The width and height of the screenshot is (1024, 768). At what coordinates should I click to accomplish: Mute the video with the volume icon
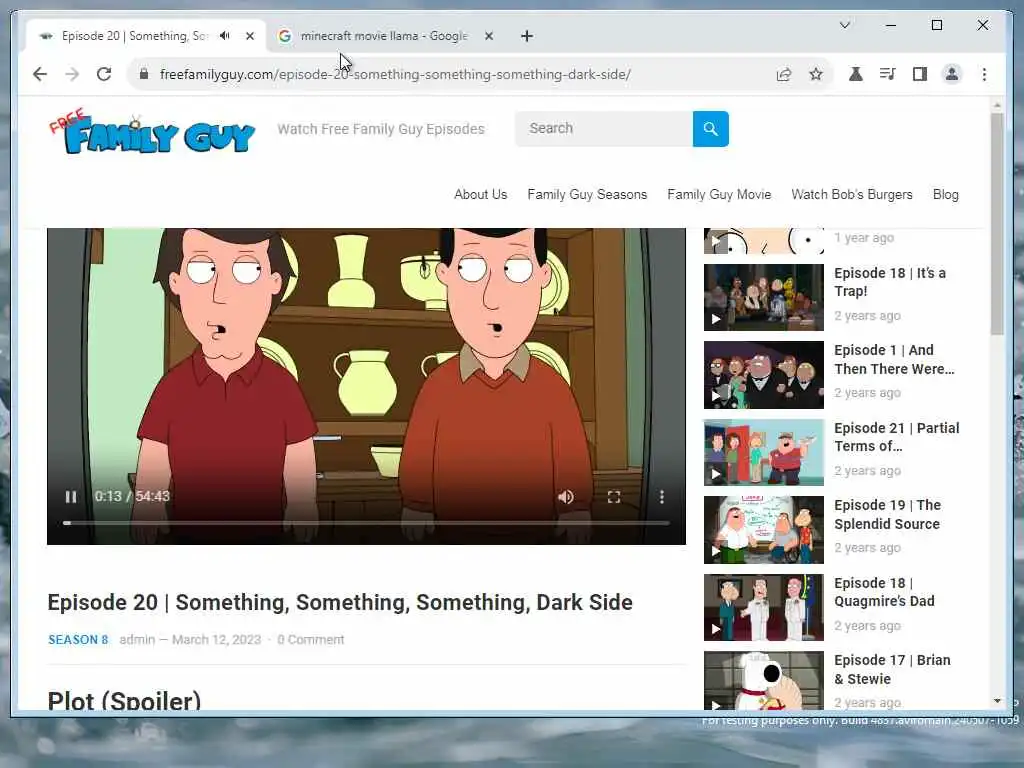(566, 497)
